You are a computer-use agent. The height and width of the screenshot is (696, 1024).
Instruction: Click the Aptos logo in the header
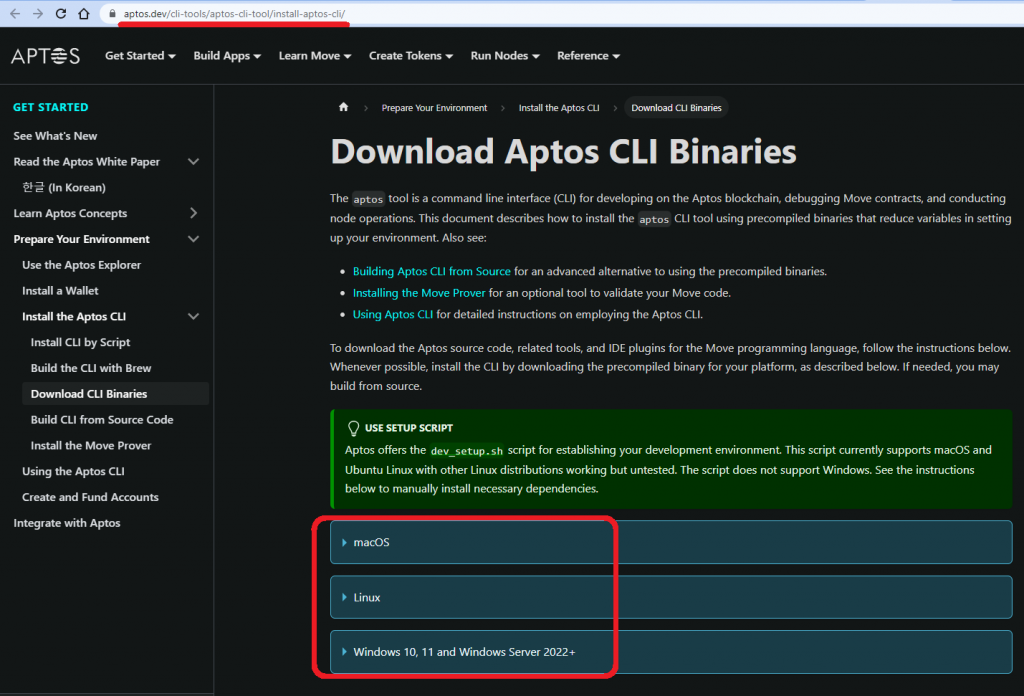point(46,56)
